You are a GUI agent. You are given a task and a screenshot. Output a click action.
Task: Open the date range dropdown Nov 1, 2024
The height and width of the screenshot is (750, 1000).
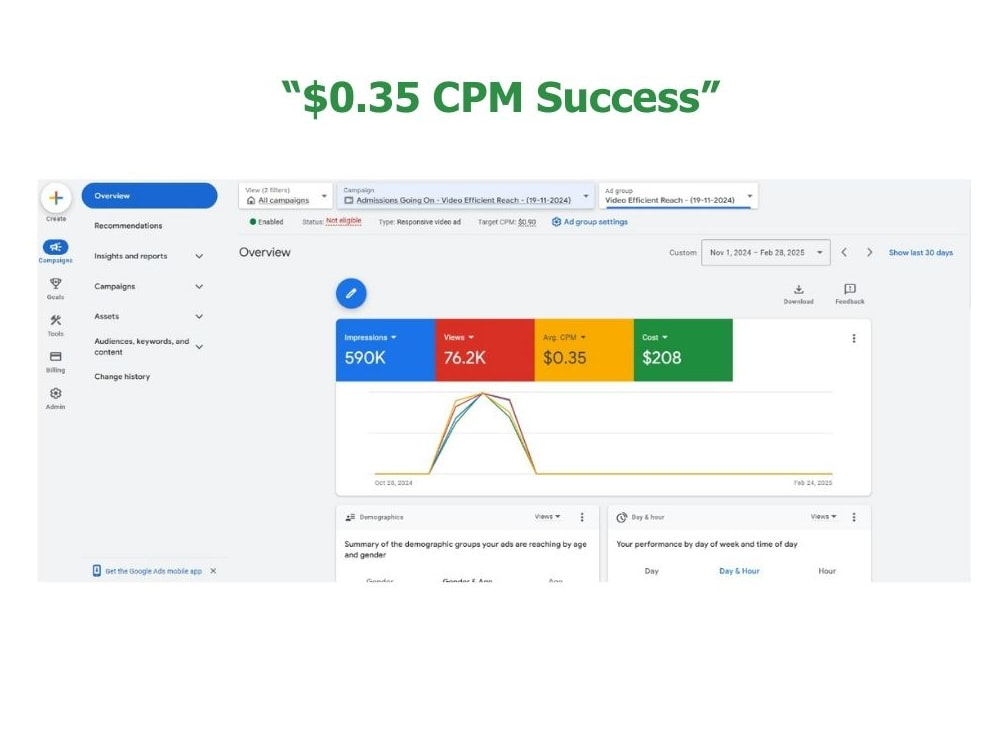(x=765, y=253)
